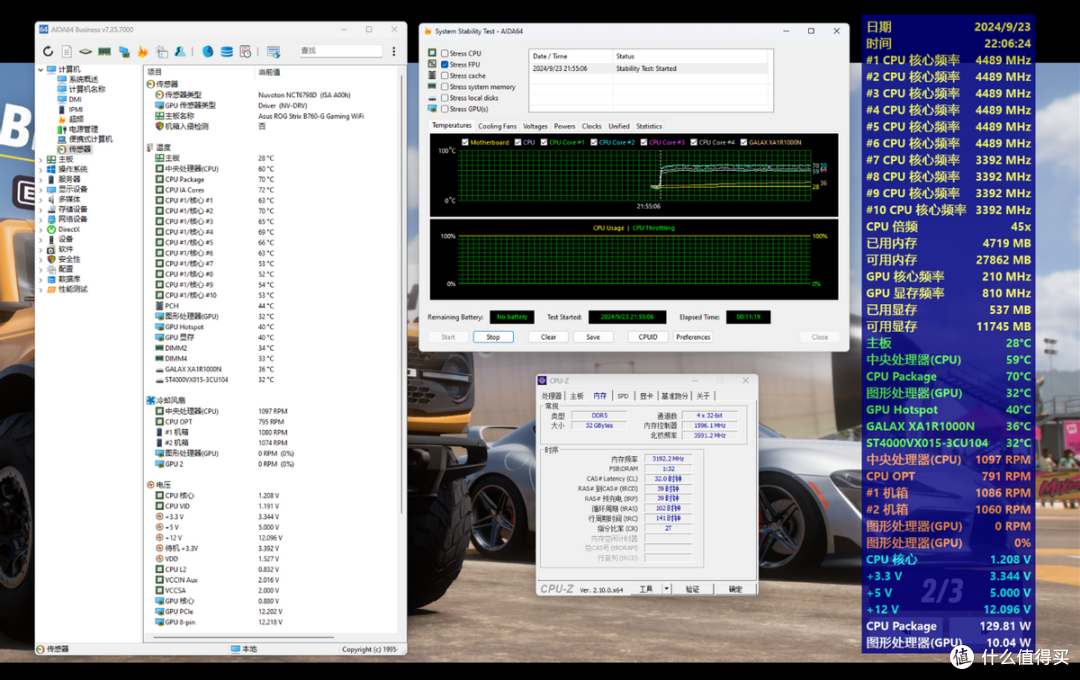Click the 查找 search field
The width and height of the screenshot is (1080, 680).
click(340, 51)
